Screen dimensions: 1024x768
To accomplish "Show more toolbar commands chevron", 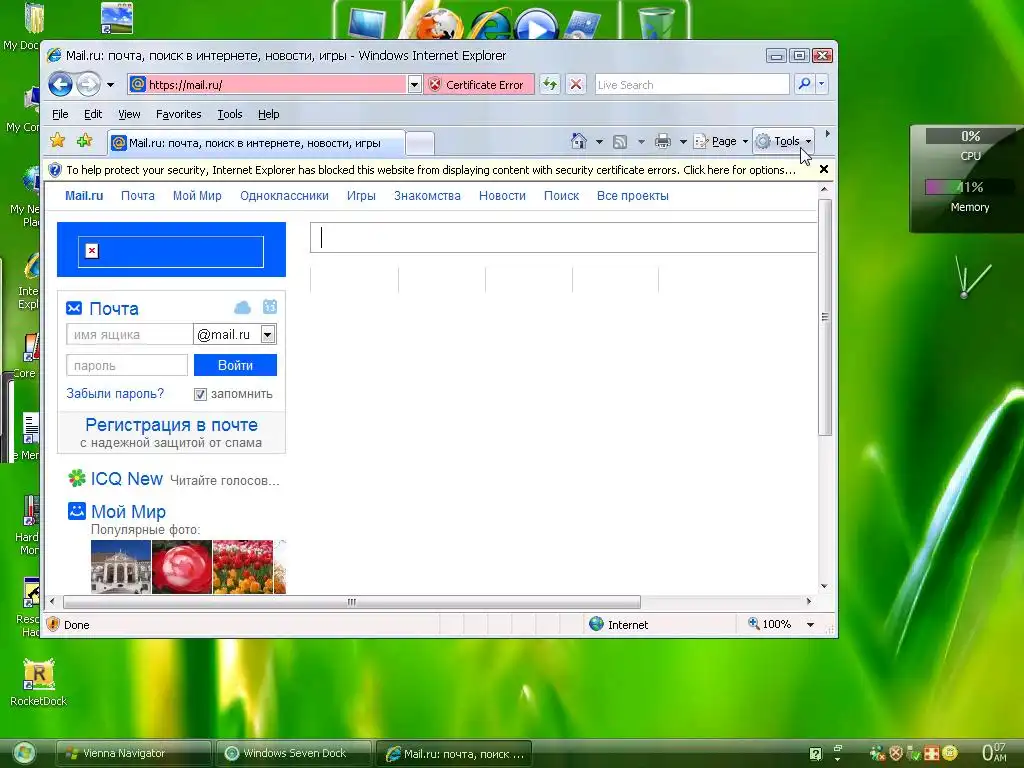I will pyautogui.click(x=827, y=134).
